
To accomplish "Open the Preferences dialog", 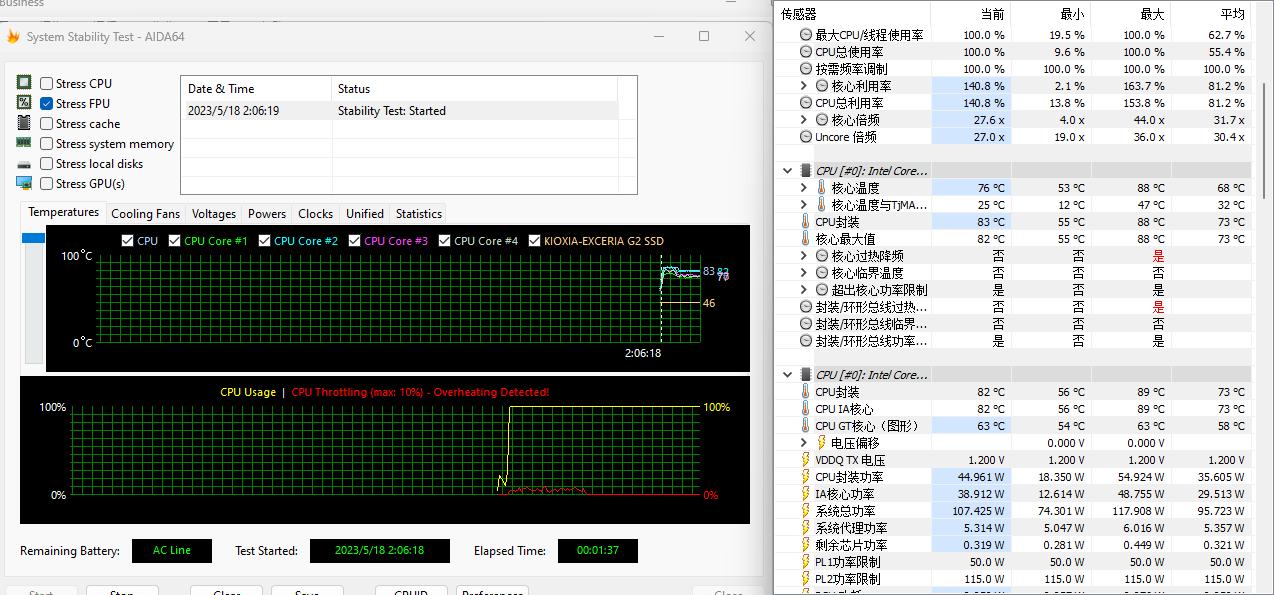I will coord(492,591).
